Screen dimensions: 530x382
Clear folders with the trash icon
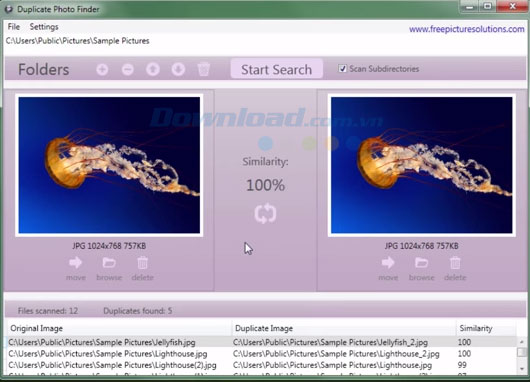tap(203, 69)
